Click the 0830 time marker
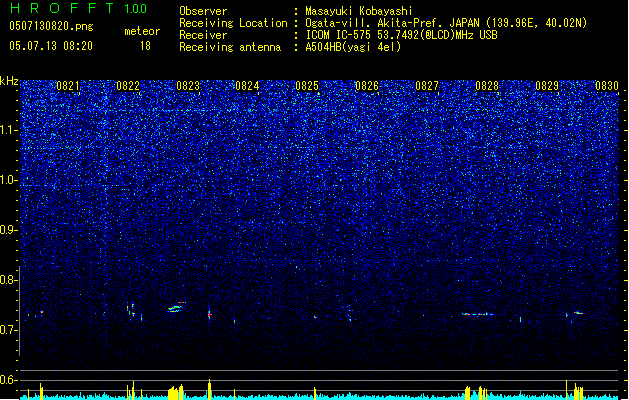This screenshot has width=629, height=400. 607,85
